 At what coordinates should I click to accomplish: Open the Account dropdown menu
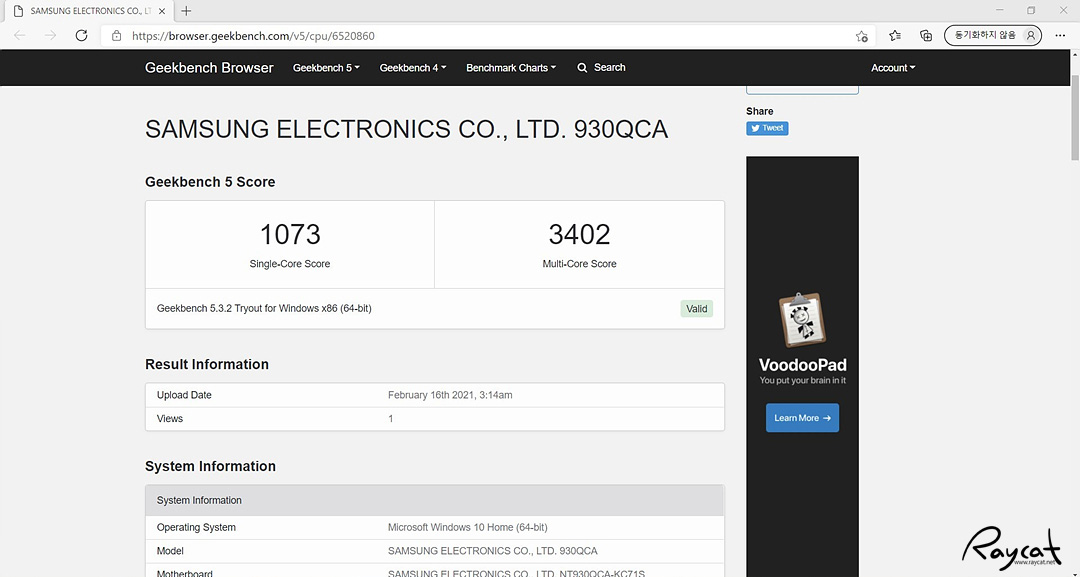pos(893,67)
